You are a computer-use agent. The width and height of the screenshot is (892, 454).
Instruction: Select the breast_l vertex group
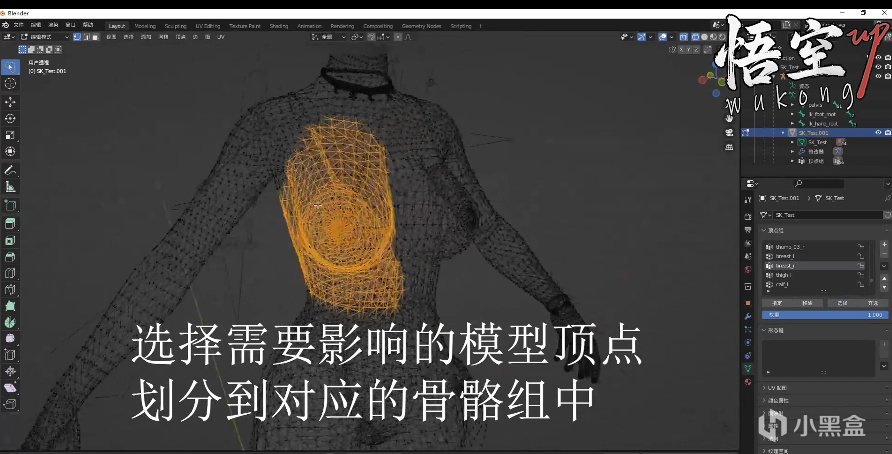(x=816, y=256)
